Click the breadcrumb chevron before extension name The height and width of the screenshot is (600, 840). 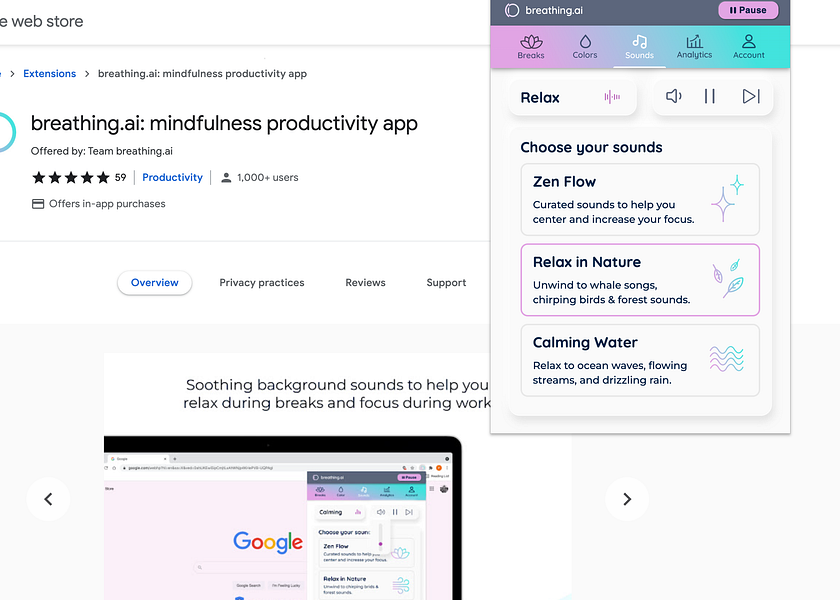[x=87, y=74]
